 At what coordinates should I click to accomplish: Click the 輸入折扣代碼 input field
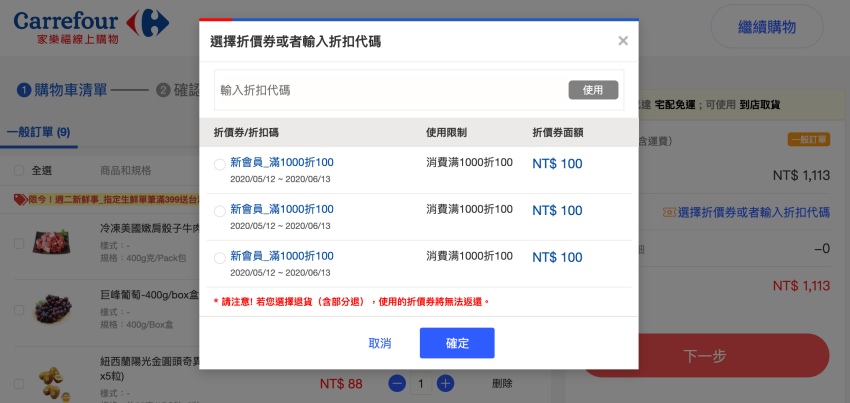(390, 90)
